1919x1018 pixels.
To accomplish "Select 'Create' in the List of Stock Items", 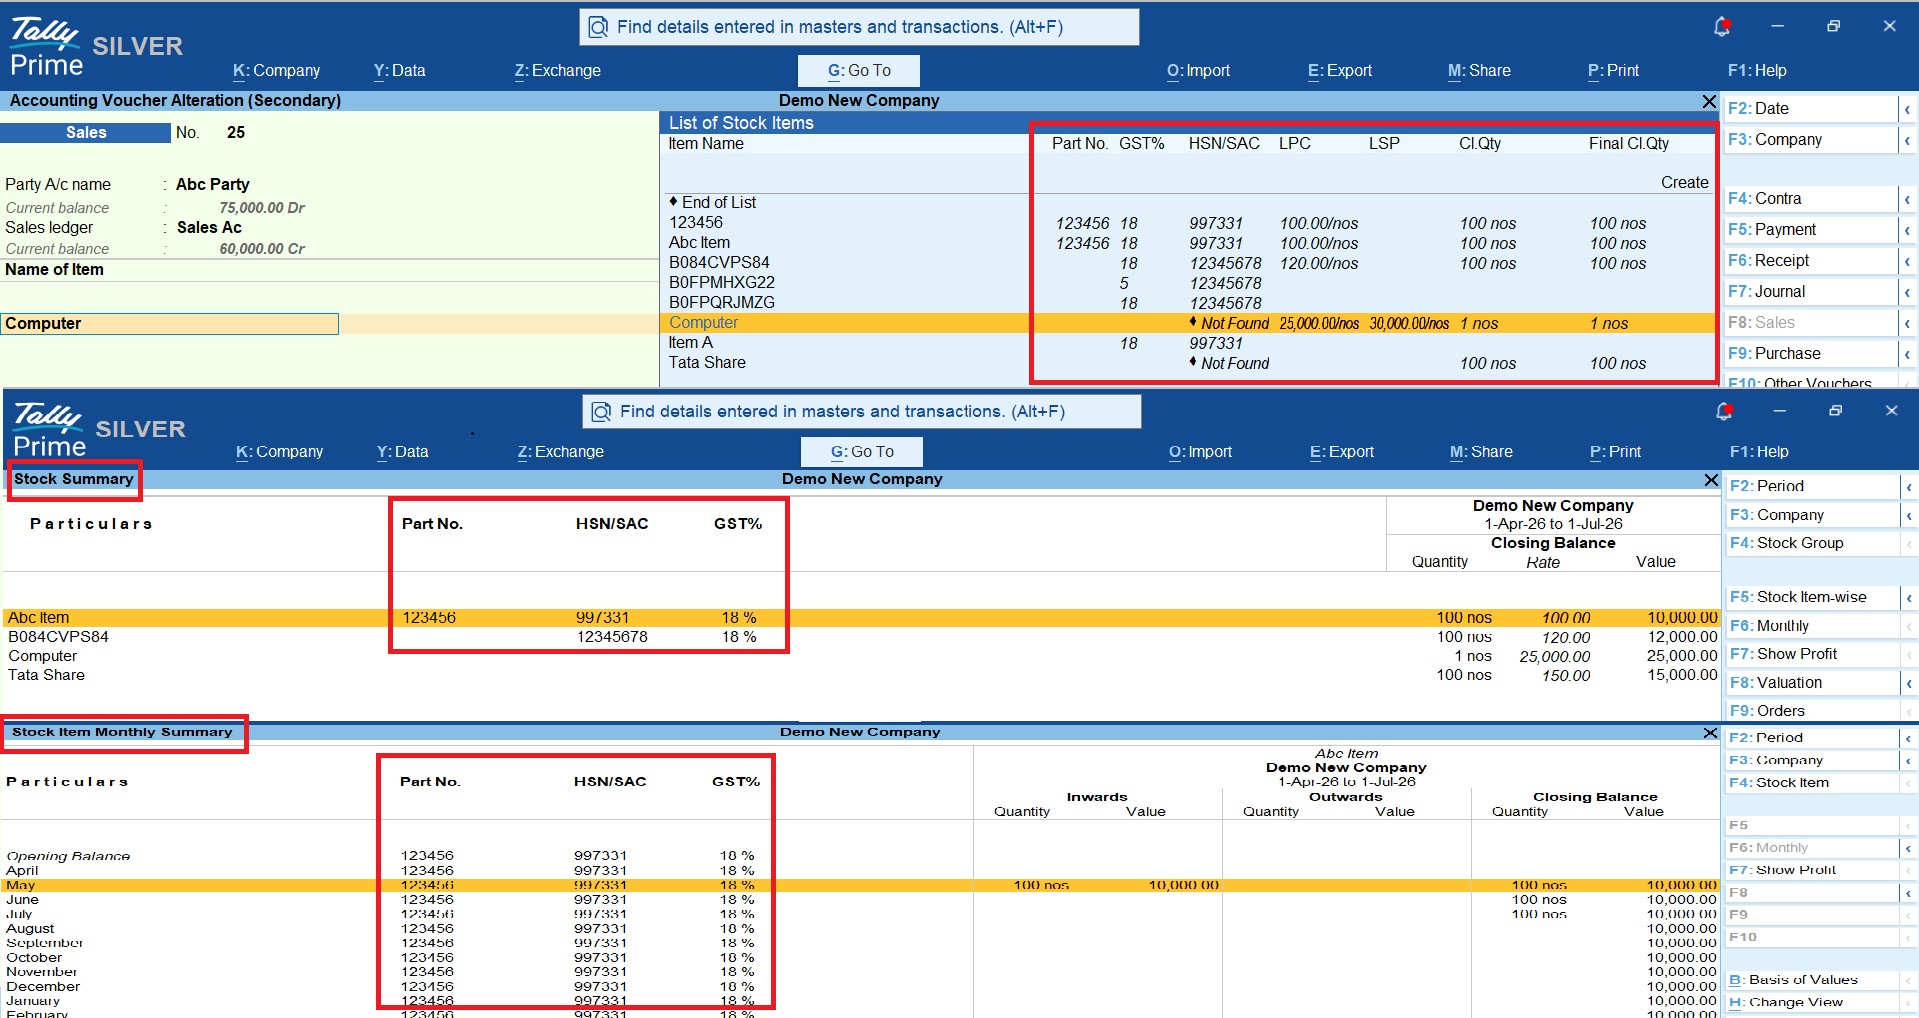I will tap(1685, 183).
